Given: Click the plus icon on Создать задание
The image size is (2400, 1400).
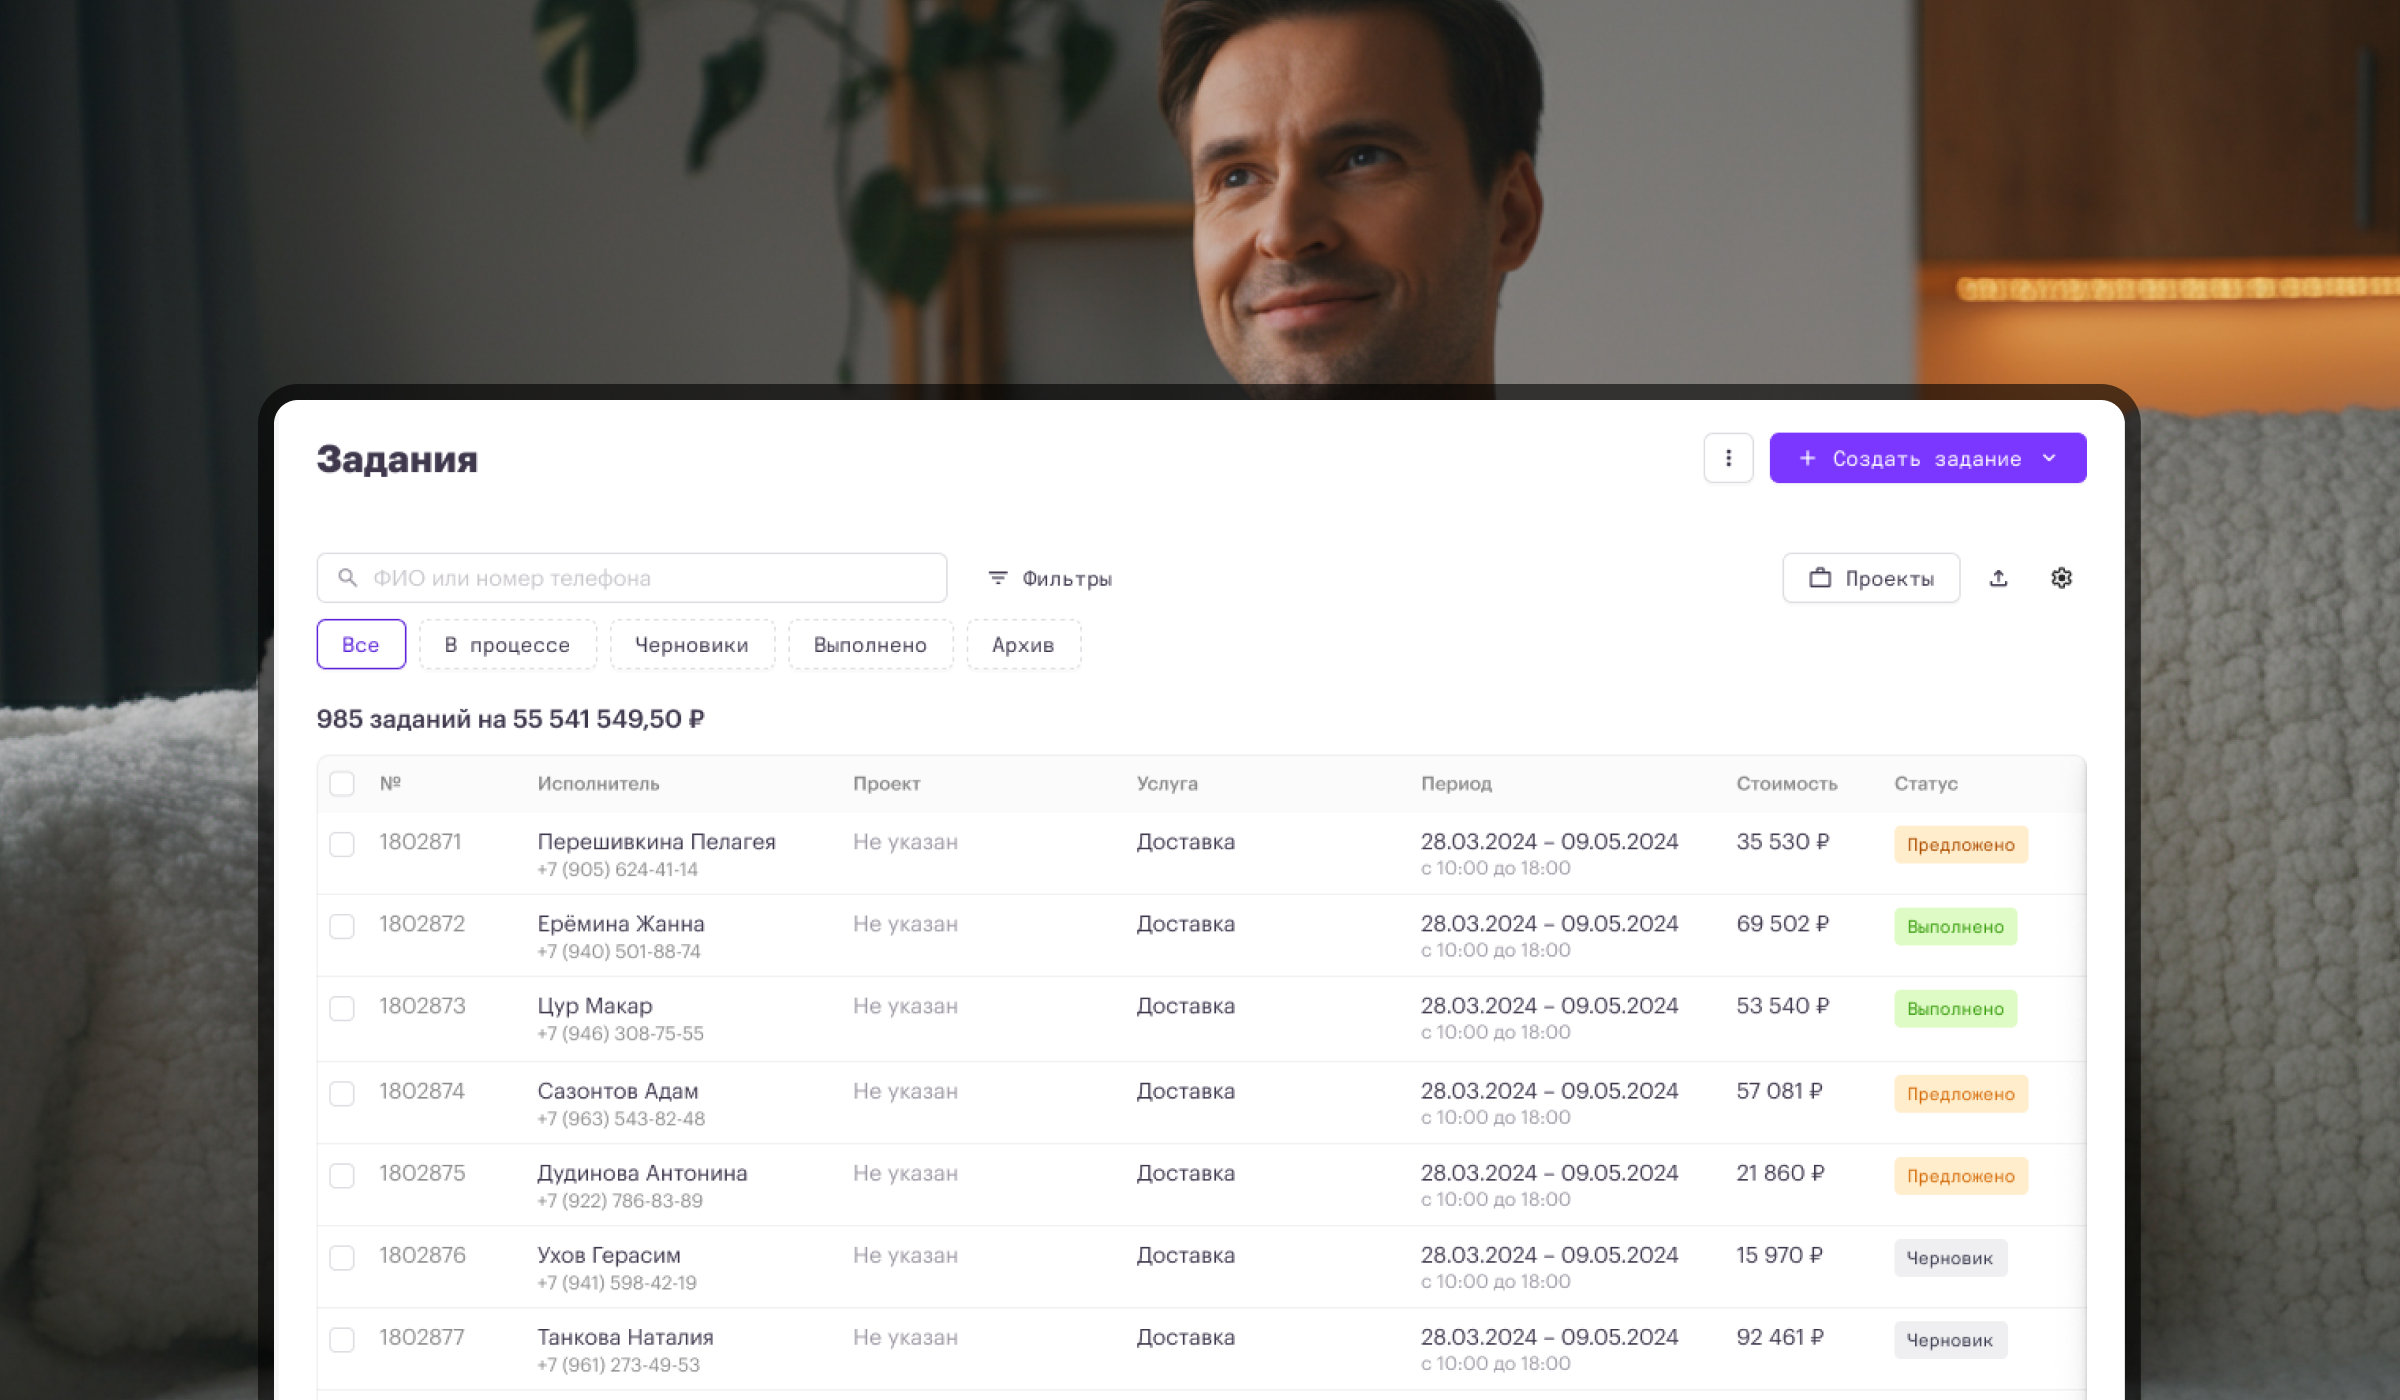Looking at the screenshot, I should (1807, 458).
